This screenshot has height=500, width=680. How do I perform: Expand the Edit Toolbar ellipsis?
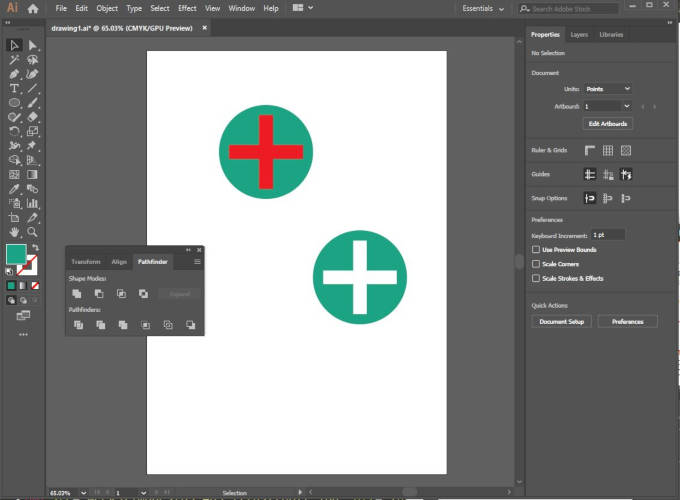[x=23, y=334]
